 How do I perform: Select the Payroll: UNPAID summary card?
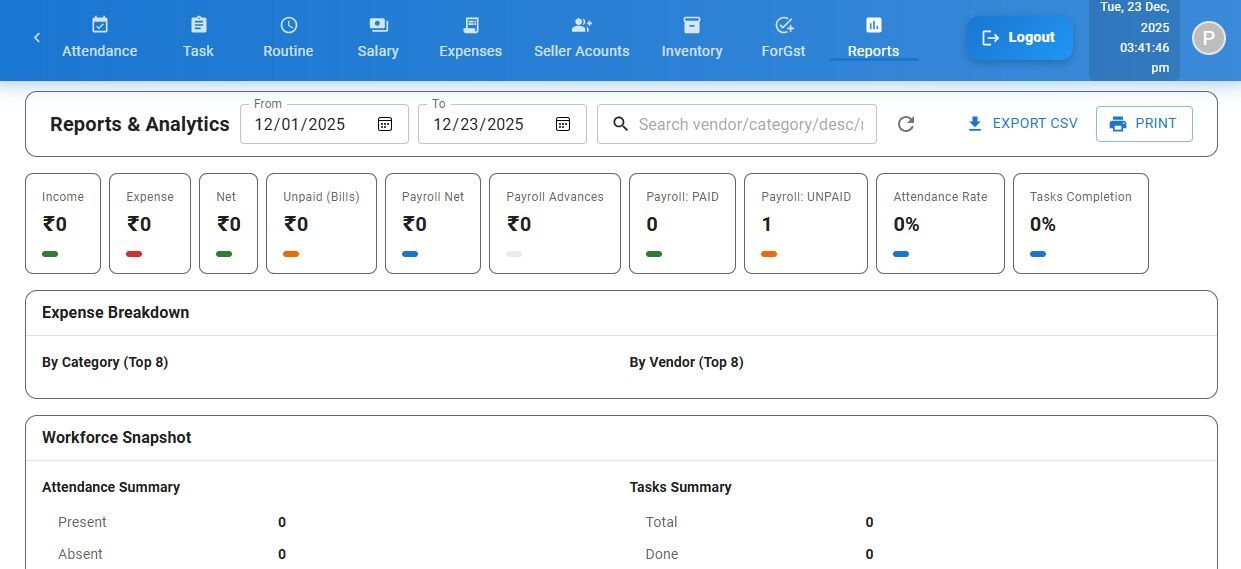pos(805,223)
